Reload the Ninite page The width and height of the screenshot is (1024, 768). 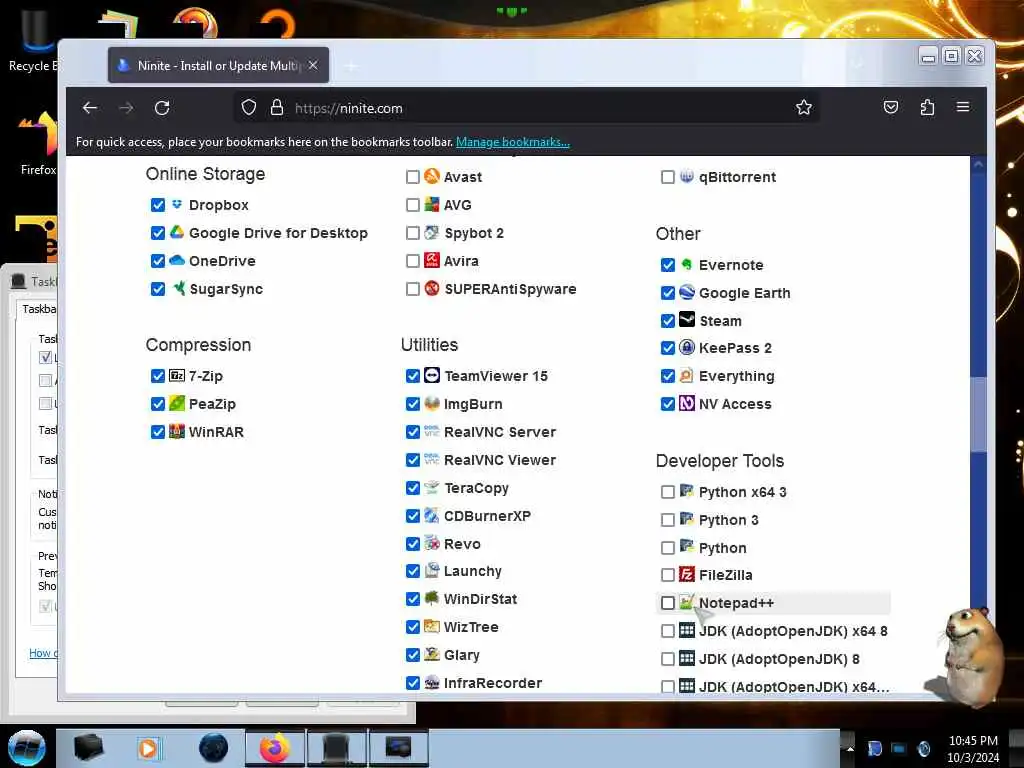click(x=162, y=108)
